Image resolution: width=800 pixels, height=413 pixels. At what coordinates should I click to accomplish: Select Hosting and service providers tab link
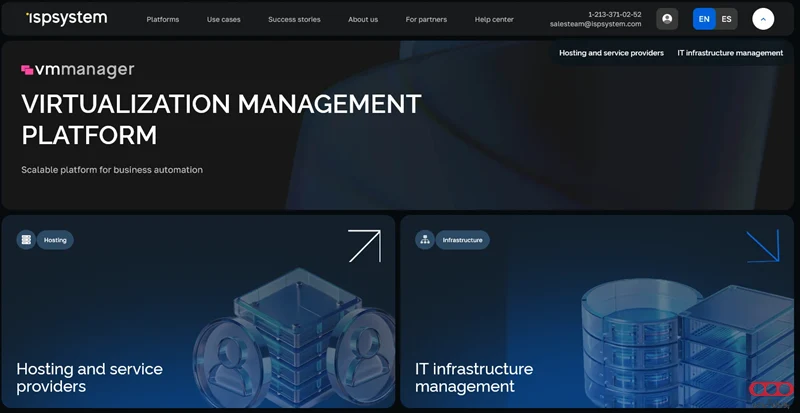[x=611, y=53]
